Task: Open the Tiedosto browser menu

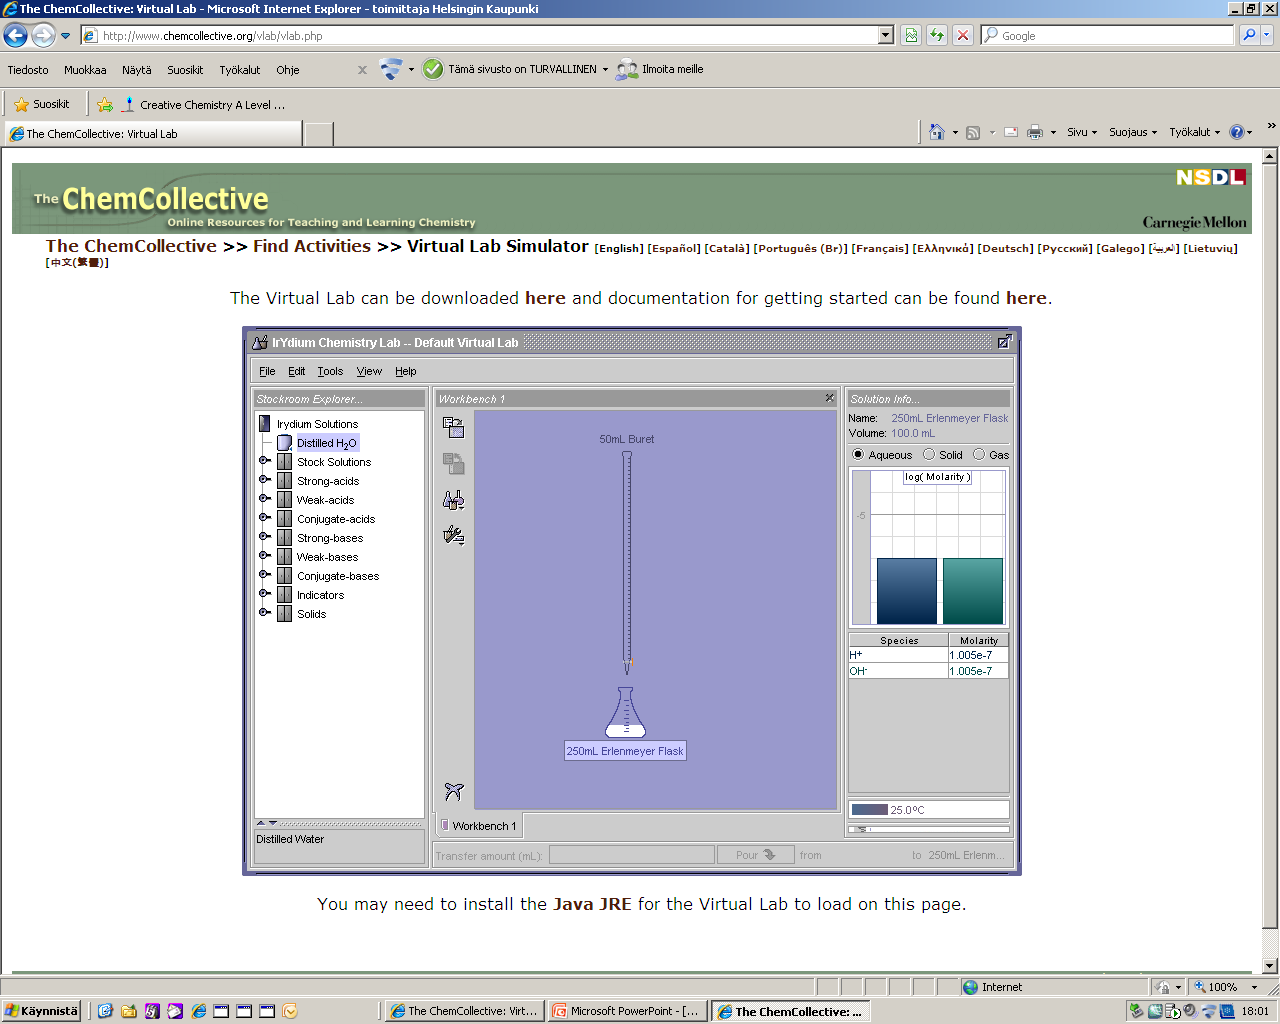Action: [x=28, y=70]
